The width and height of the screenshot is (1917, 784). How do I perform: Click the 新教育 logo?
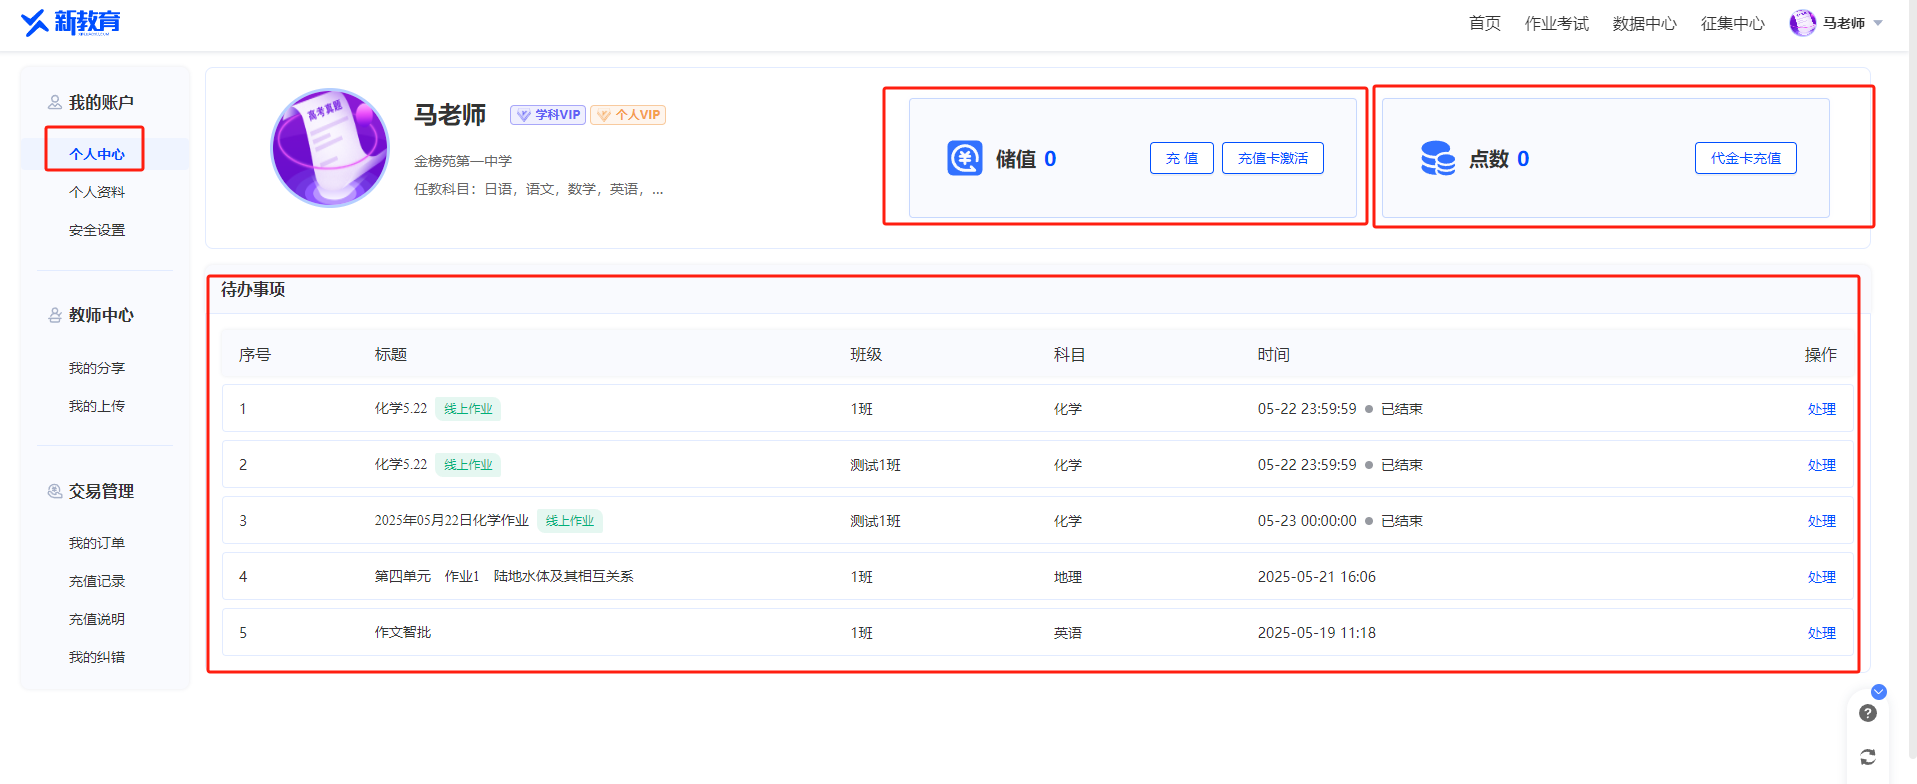coord(70,22)
